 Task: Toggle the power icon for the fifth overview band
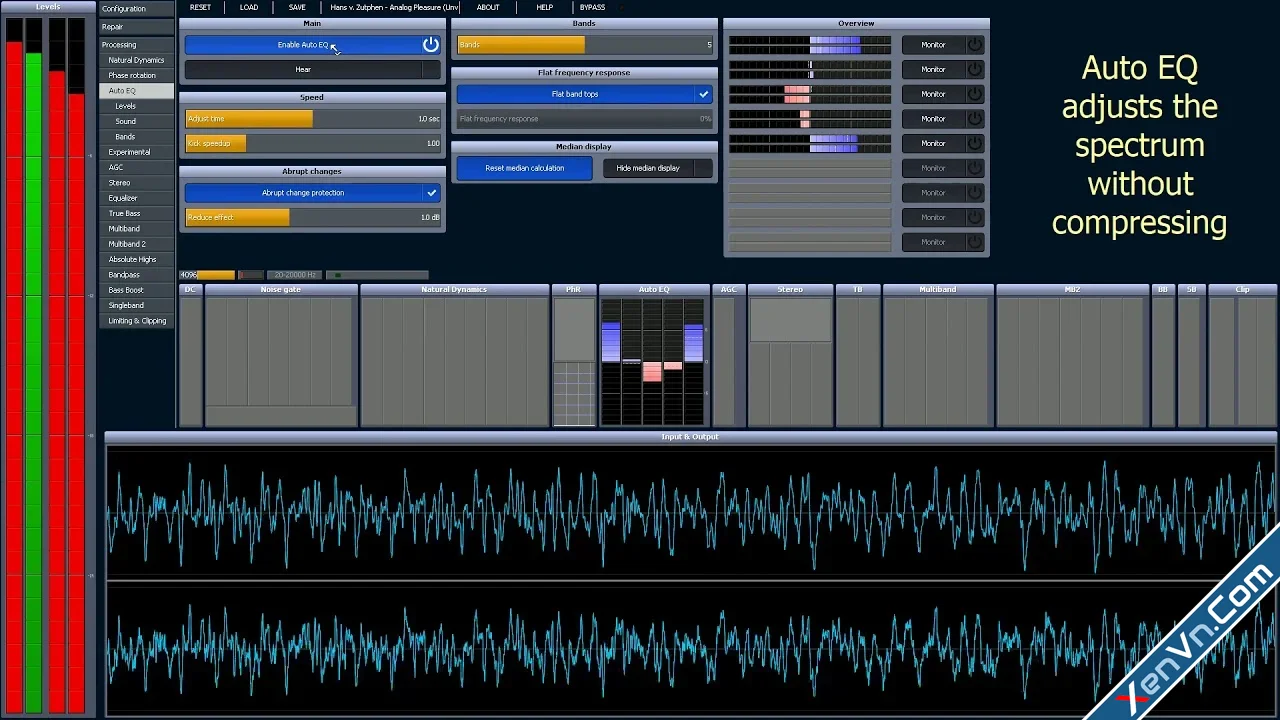click(974, 143)
